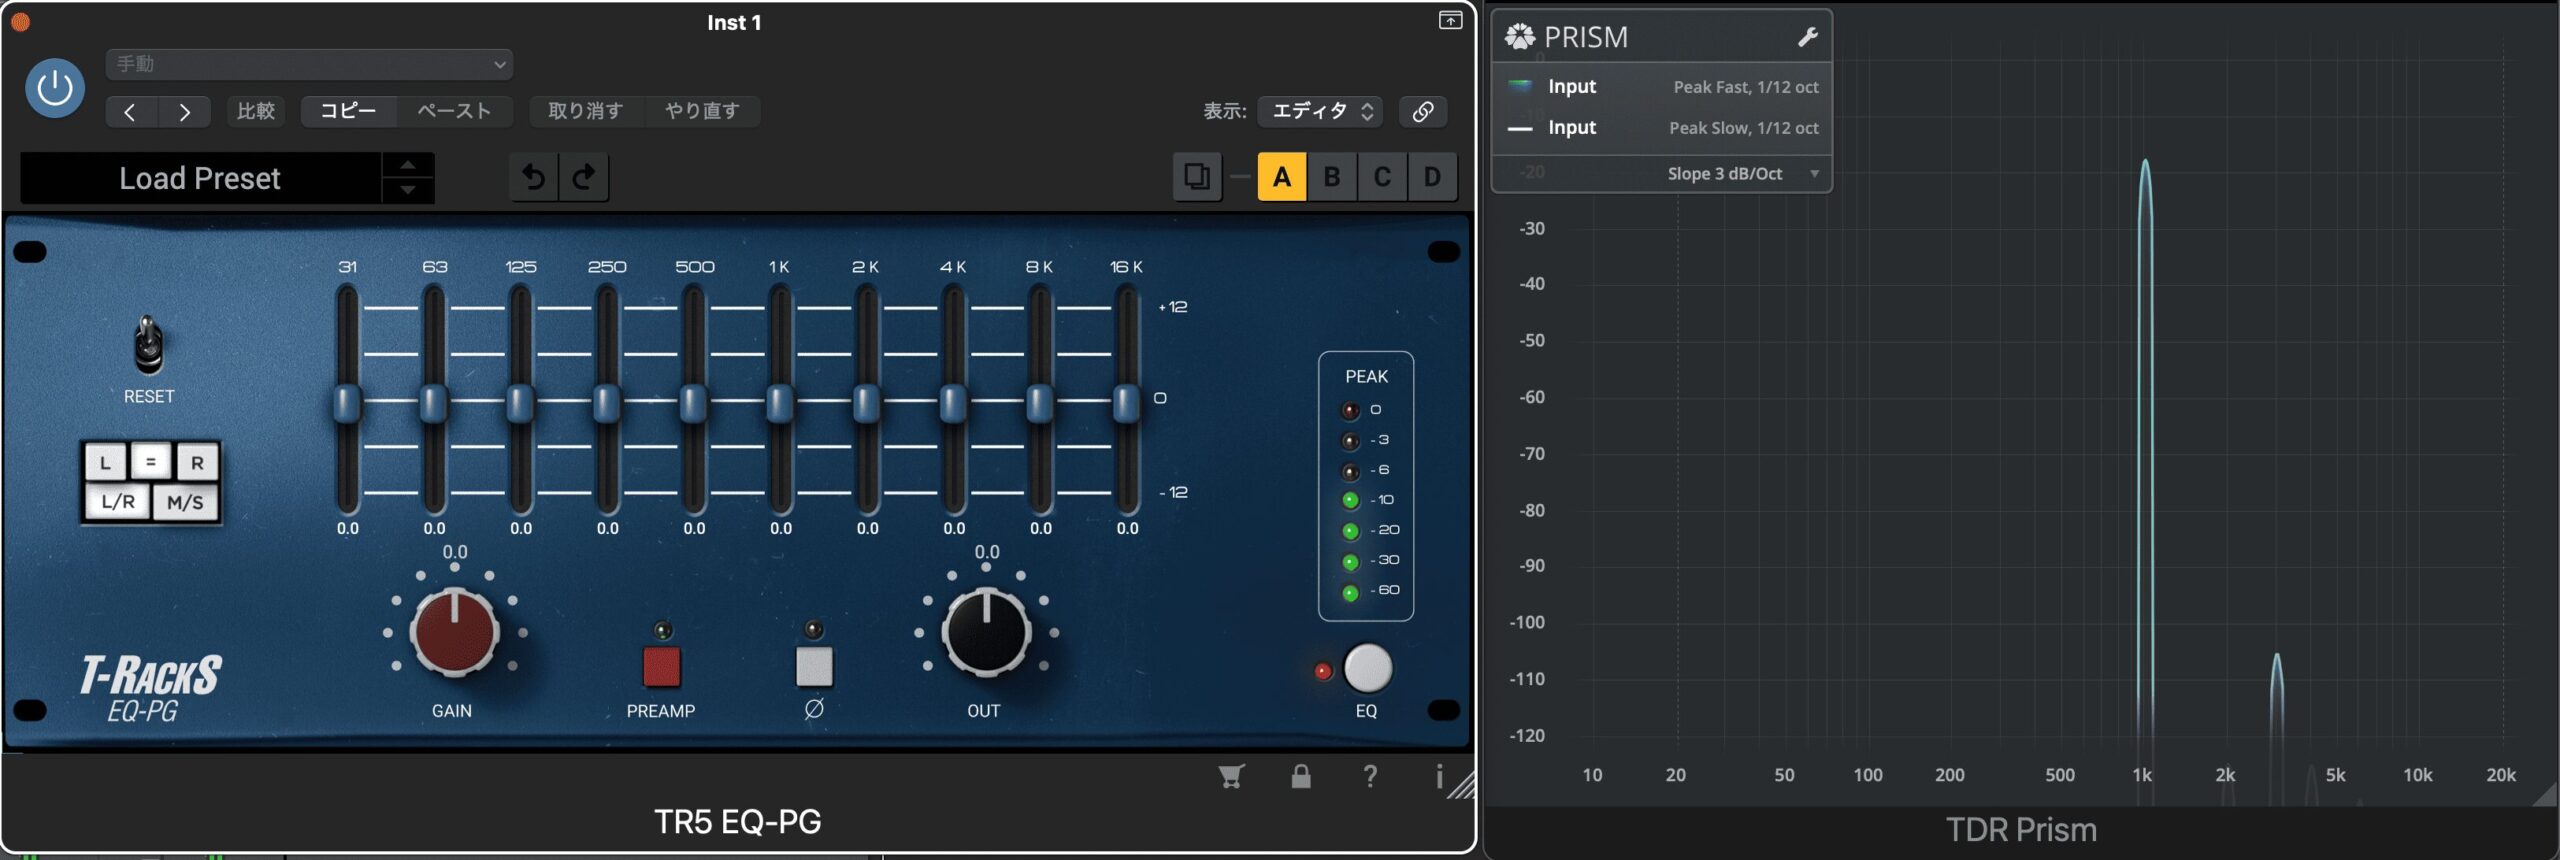Viewport: 2560px width, 860px height.
Task: Toggle the round EQ bypass button
Action: tap(1367, 669)
